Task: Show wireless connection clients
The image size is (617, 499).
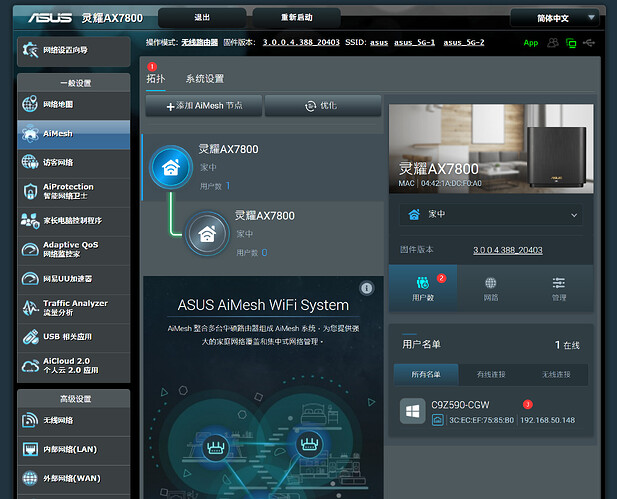Action: point(556,375)
